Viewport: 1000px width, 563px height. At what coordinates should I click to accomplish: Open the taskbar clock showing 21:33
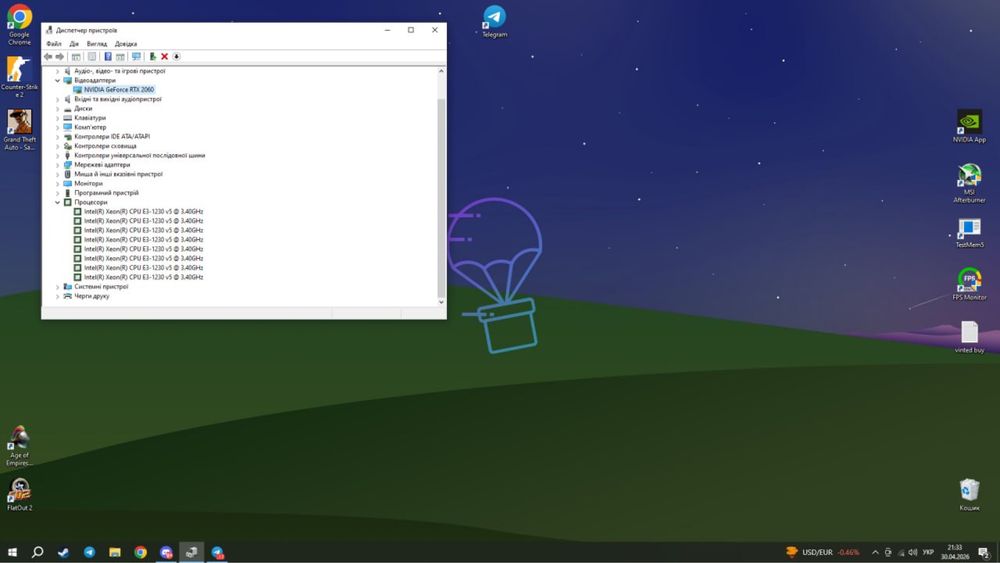pyautogui.click(x=955, y=552)
